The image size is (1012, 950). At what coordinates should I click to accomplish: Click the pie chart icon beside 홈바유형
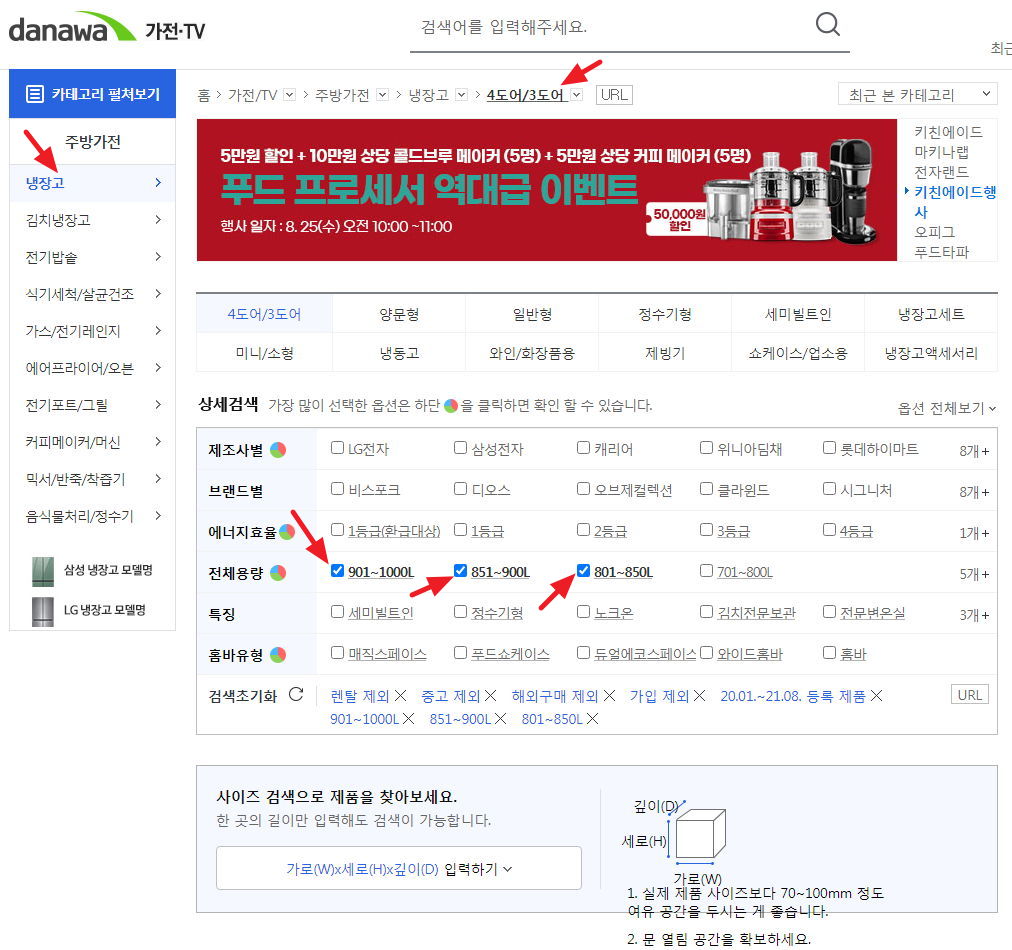point(278,655)
